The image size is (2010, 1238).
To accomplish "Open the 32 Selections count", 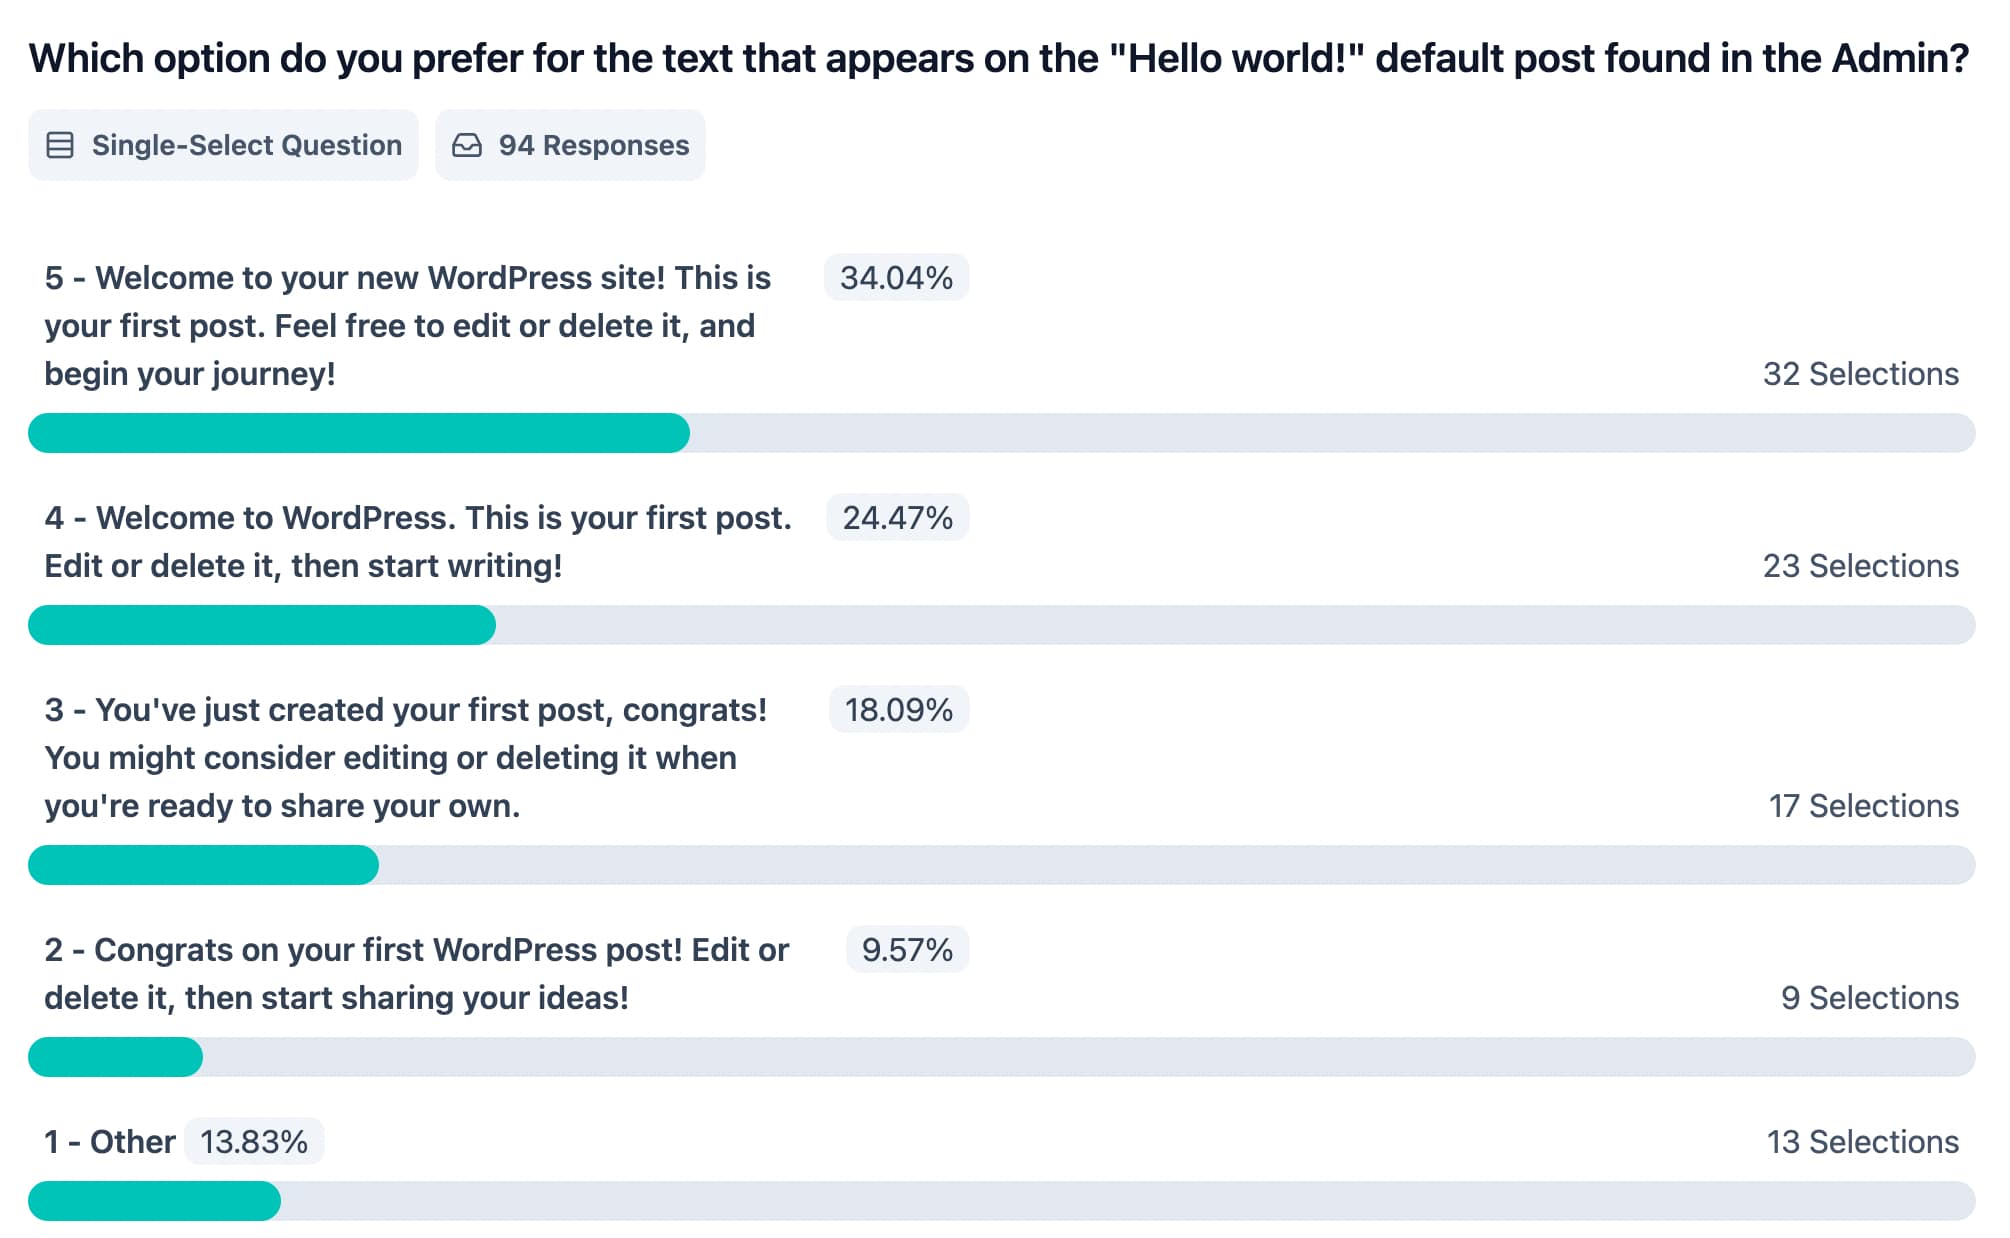I will (x=1860, y=374).
